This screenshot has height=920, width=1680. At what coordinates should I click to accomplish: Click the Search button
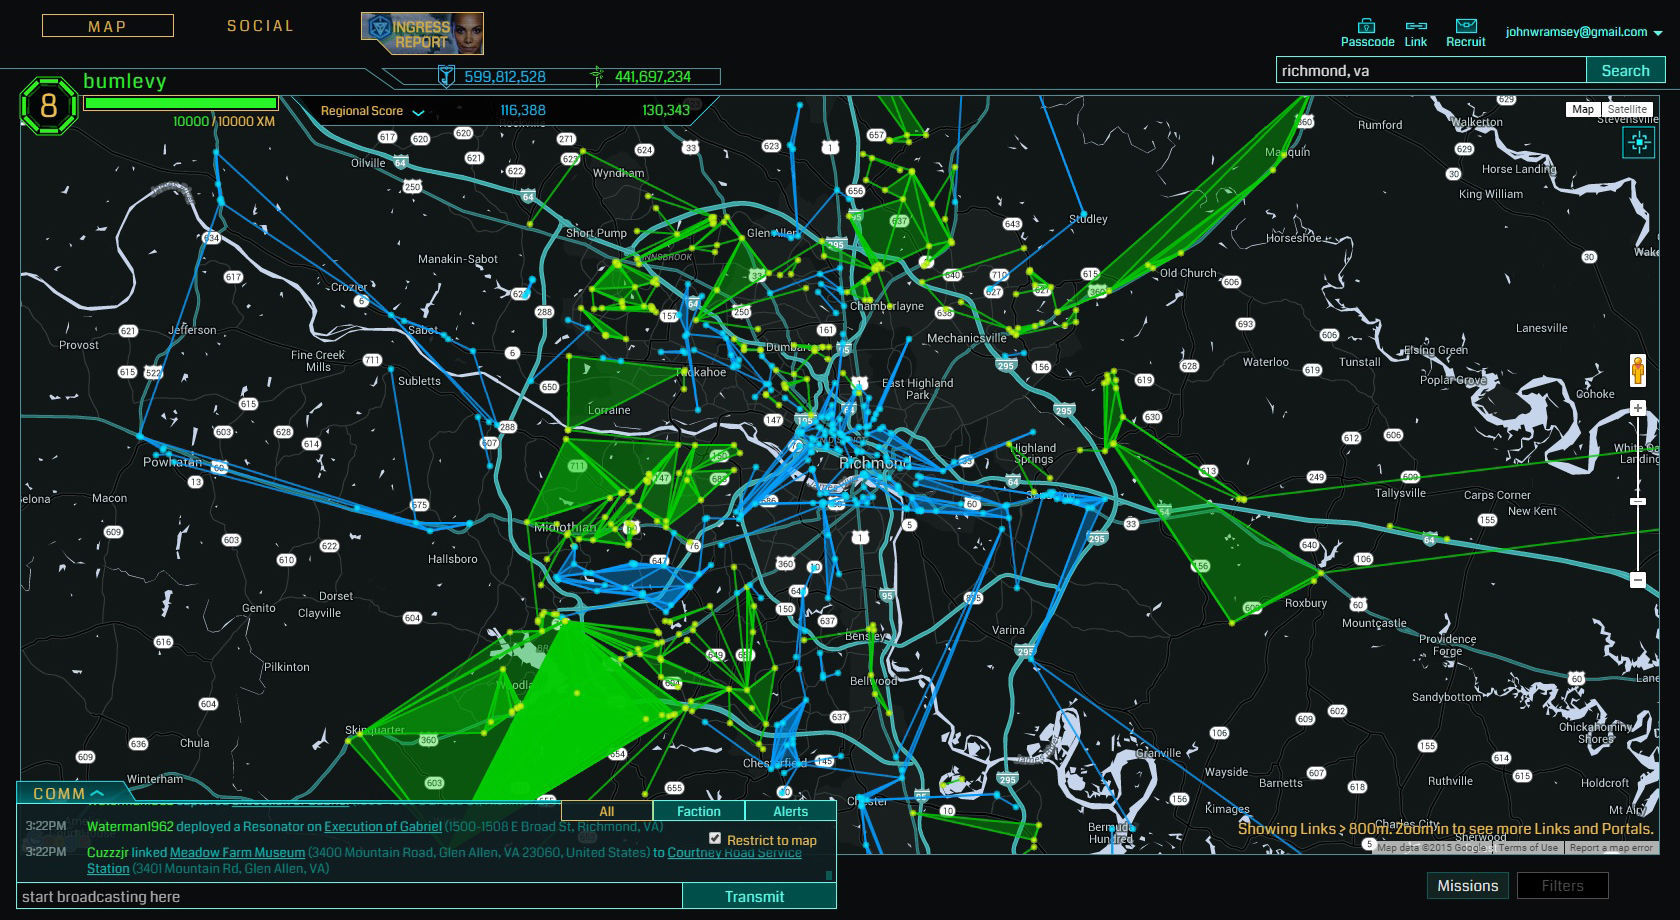coord(1625,70)
